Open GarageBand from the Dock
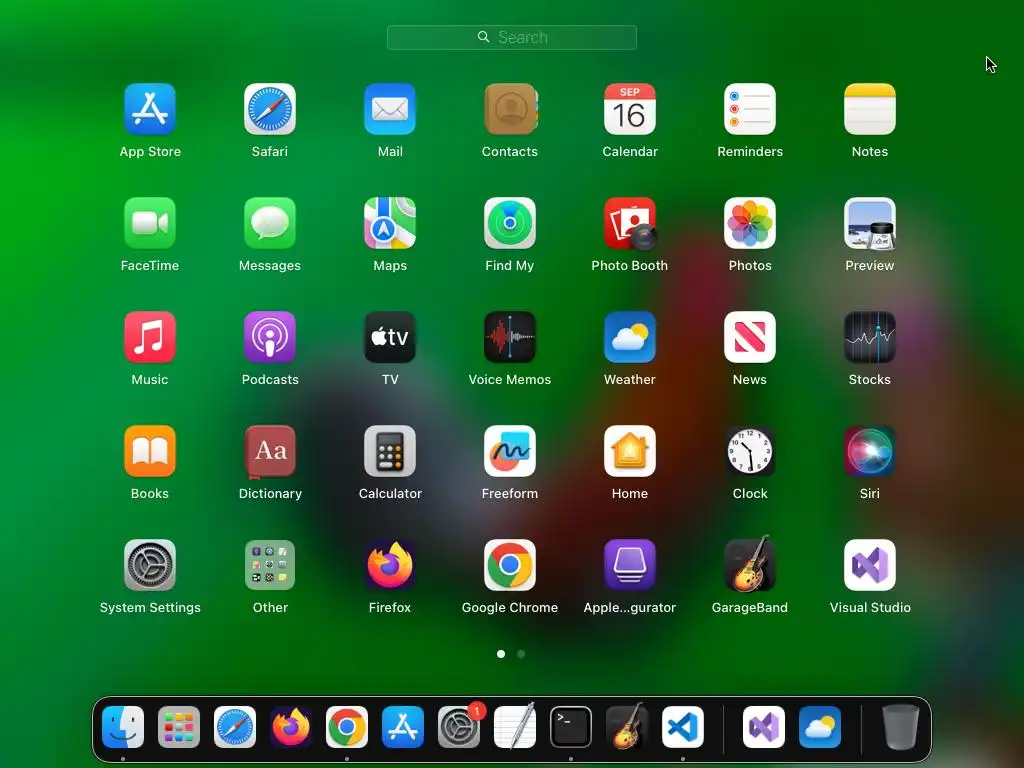1024x768 pixels. (x=627, y=726)
